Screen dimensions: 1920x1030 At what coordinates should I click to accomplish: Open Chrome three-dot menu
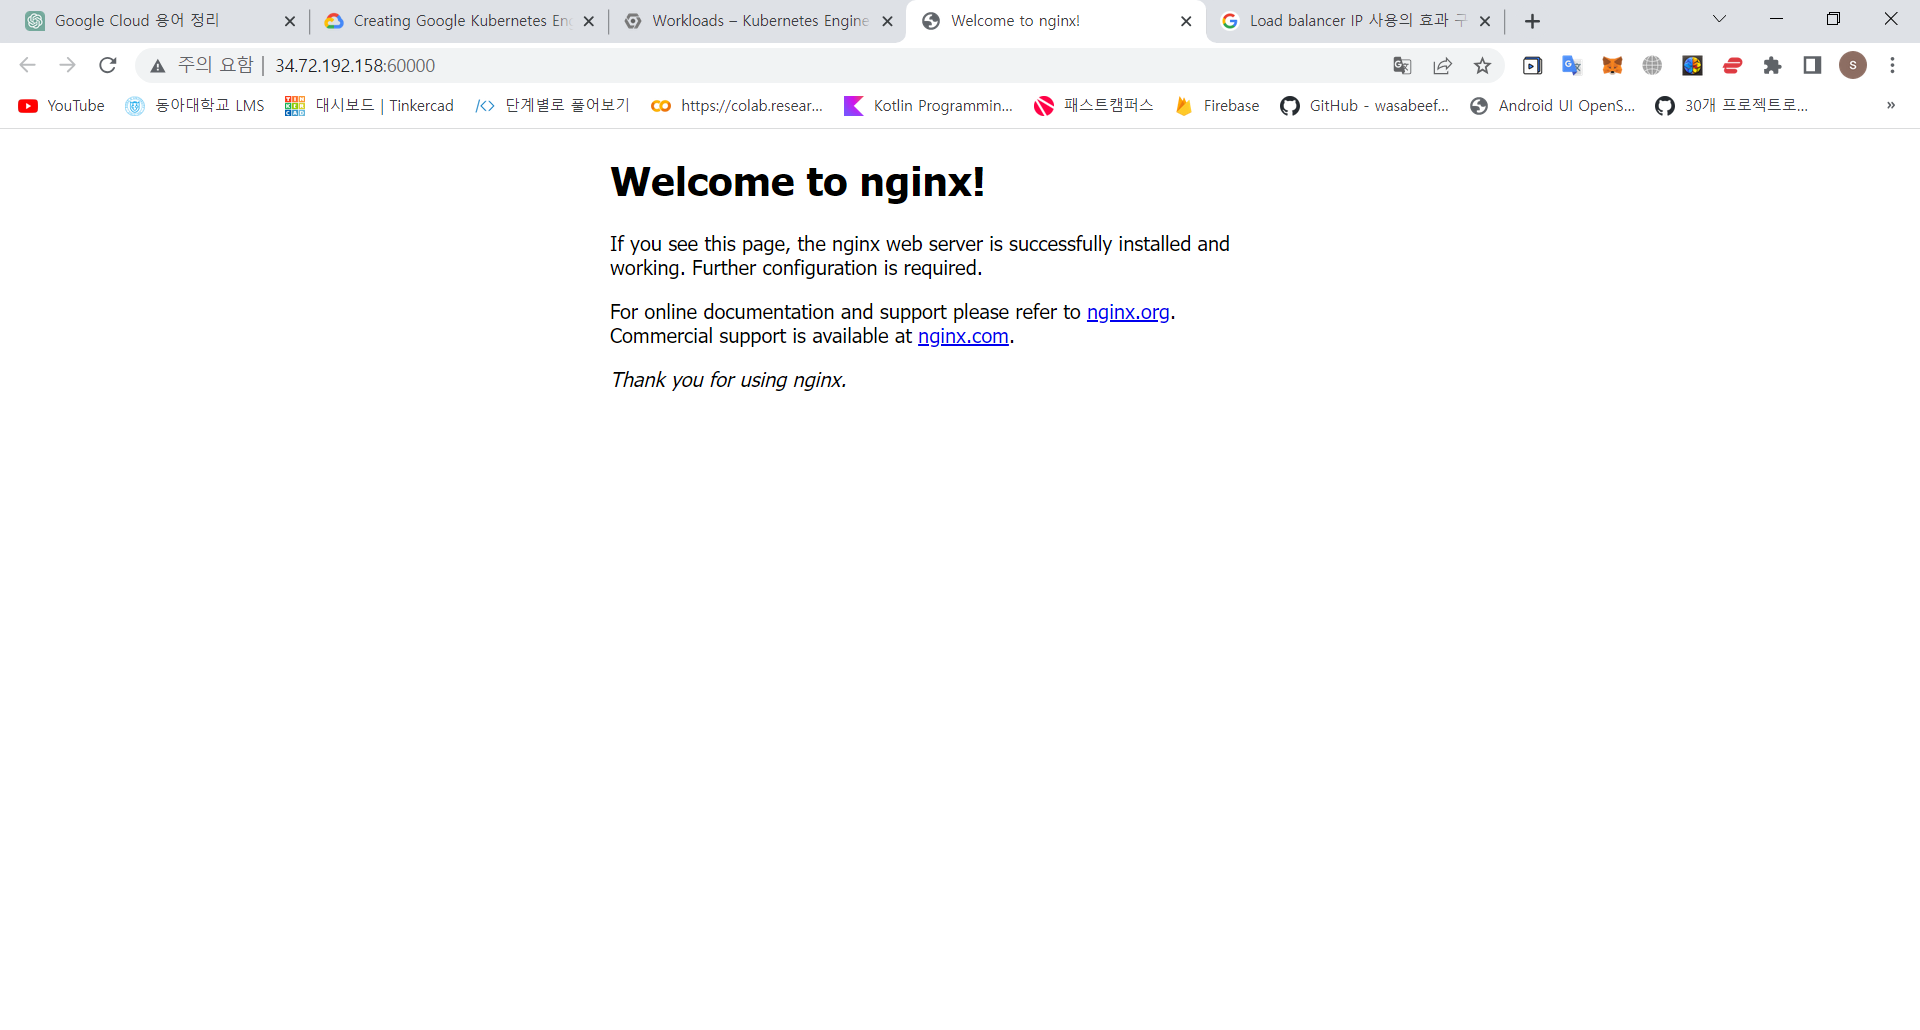pyautogui.click(x=1892, y=66)
